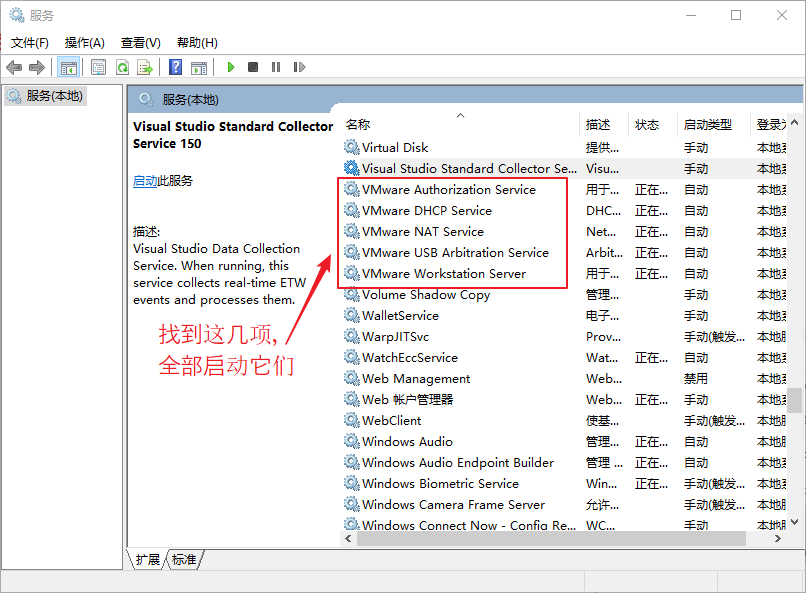Open the 查看(V) menu
Image resolution: width=806 pixels, height=593 pixels.
click(141, 43)
